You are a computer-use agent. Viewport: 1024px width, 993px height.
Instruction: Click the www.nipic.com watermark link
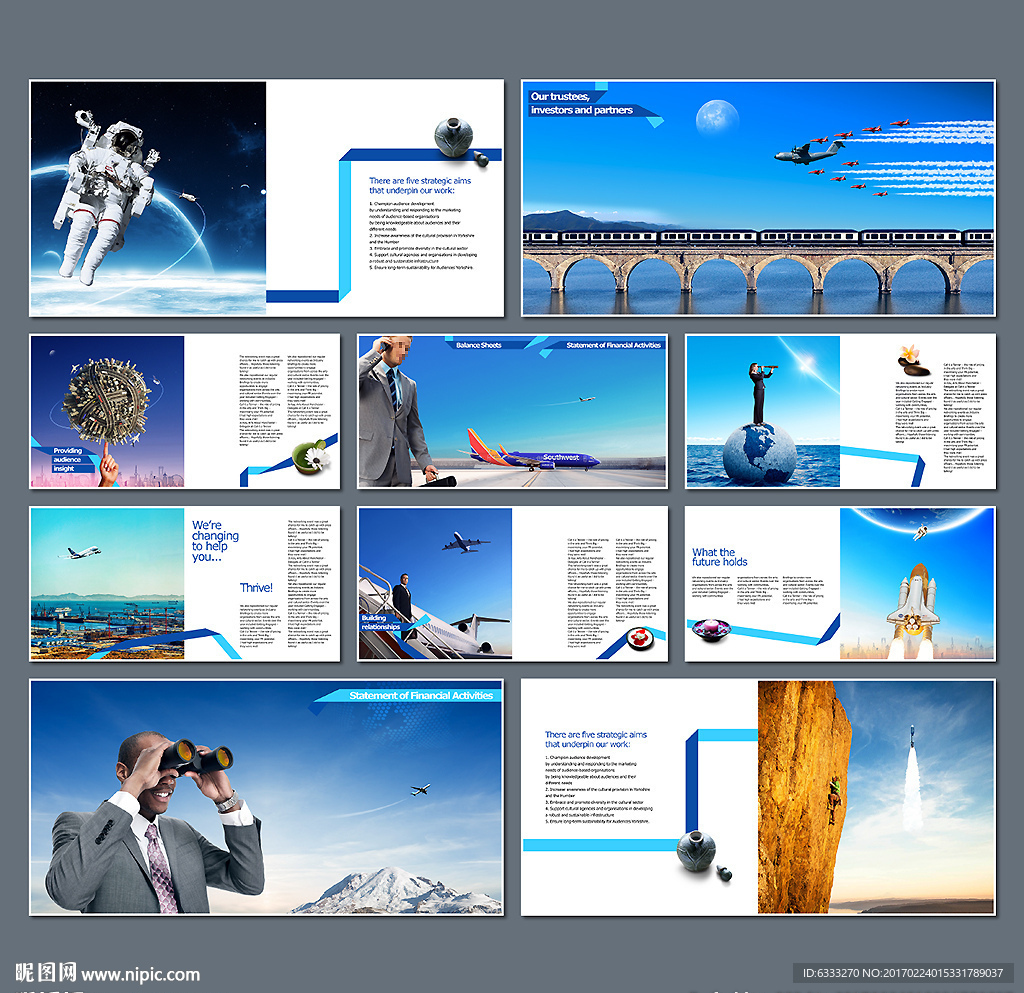(140, 974)
